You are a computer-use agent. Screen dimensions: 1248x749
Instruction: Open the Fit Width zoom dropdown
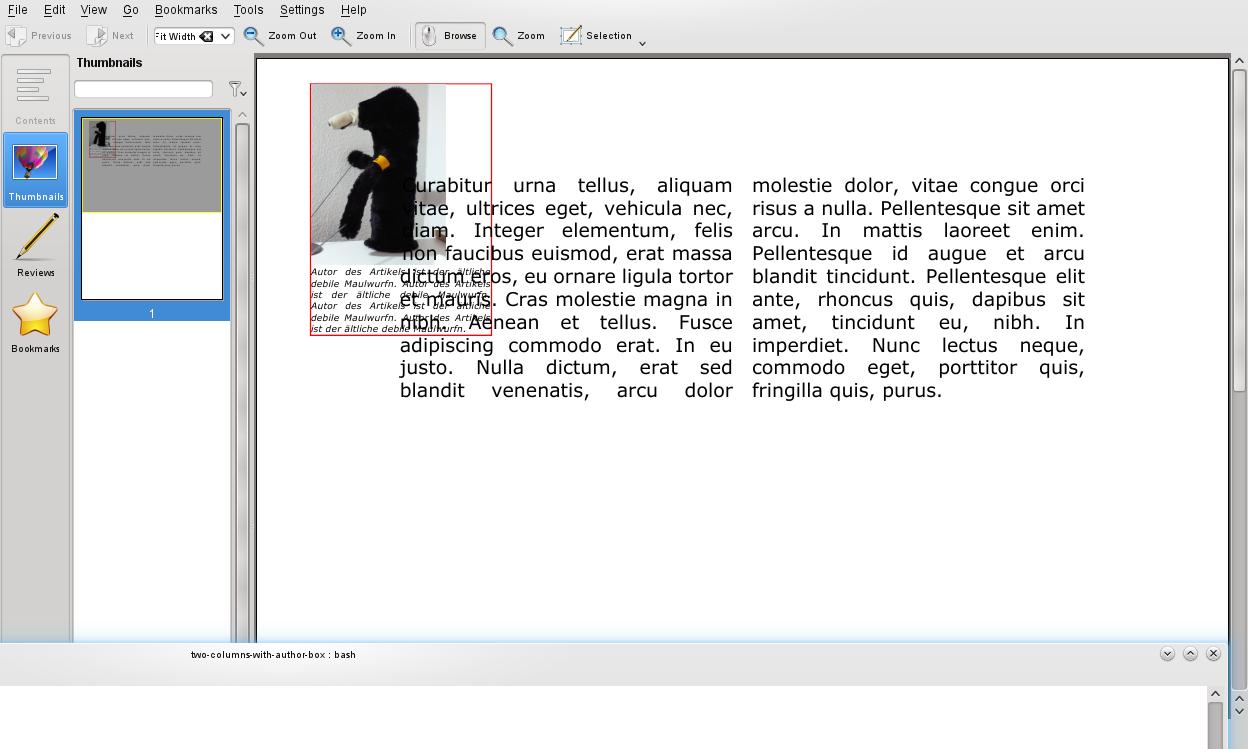click(x=226, y=36)
